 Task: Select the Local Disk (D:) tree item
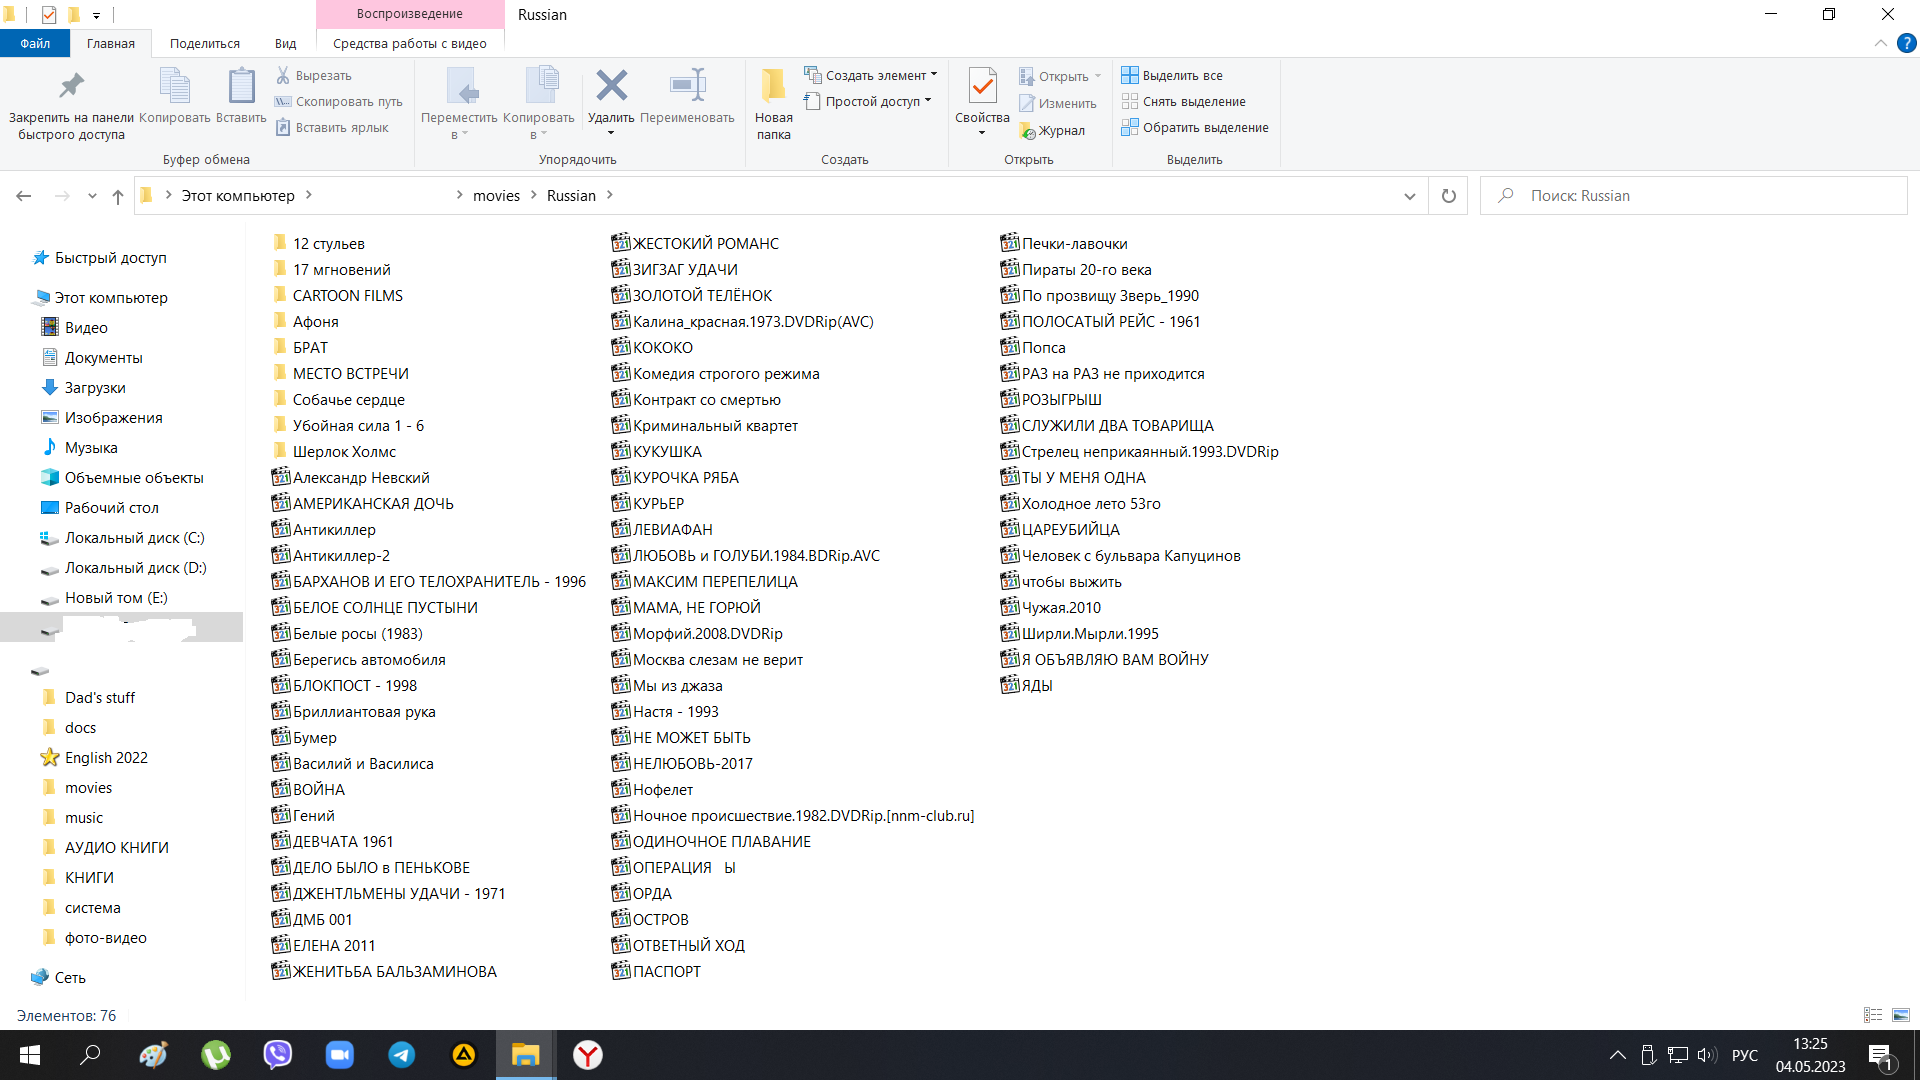point(135,568)
